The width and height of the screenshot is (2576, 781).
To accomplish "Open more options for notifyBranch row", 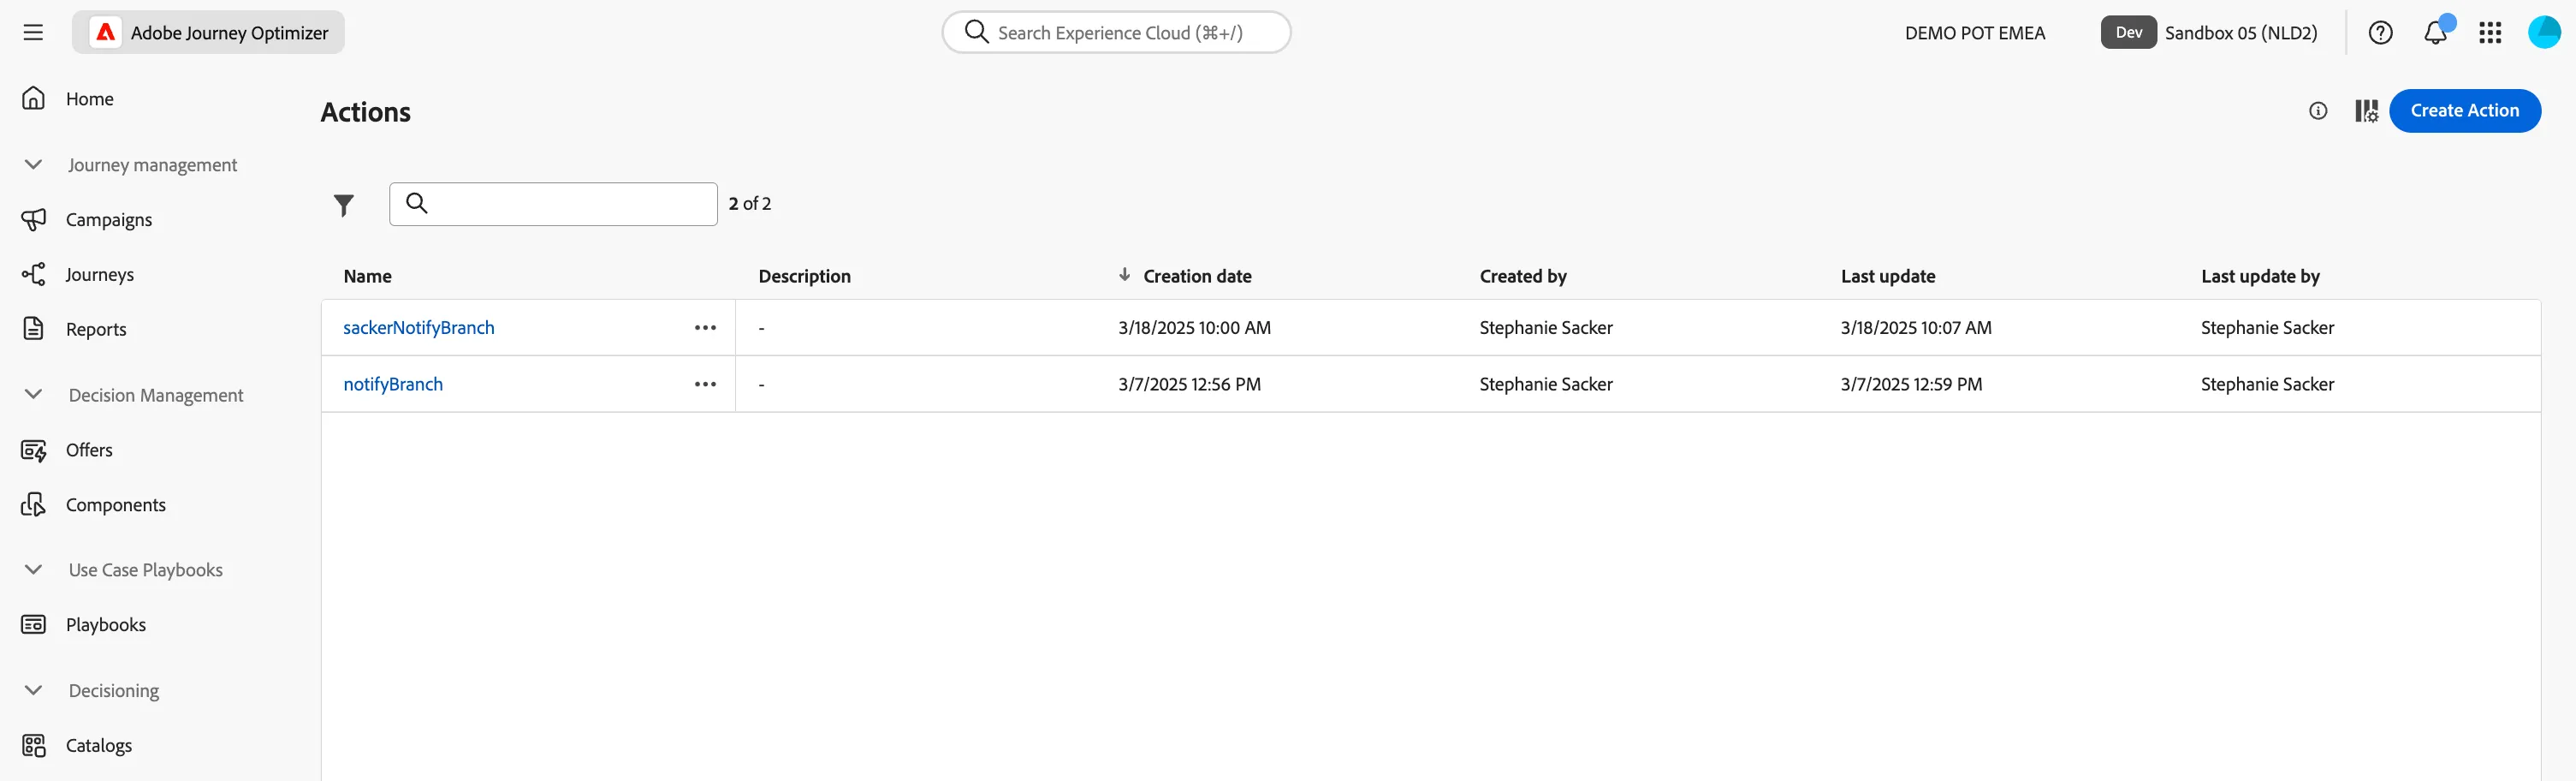I will (x=705, y=384).
